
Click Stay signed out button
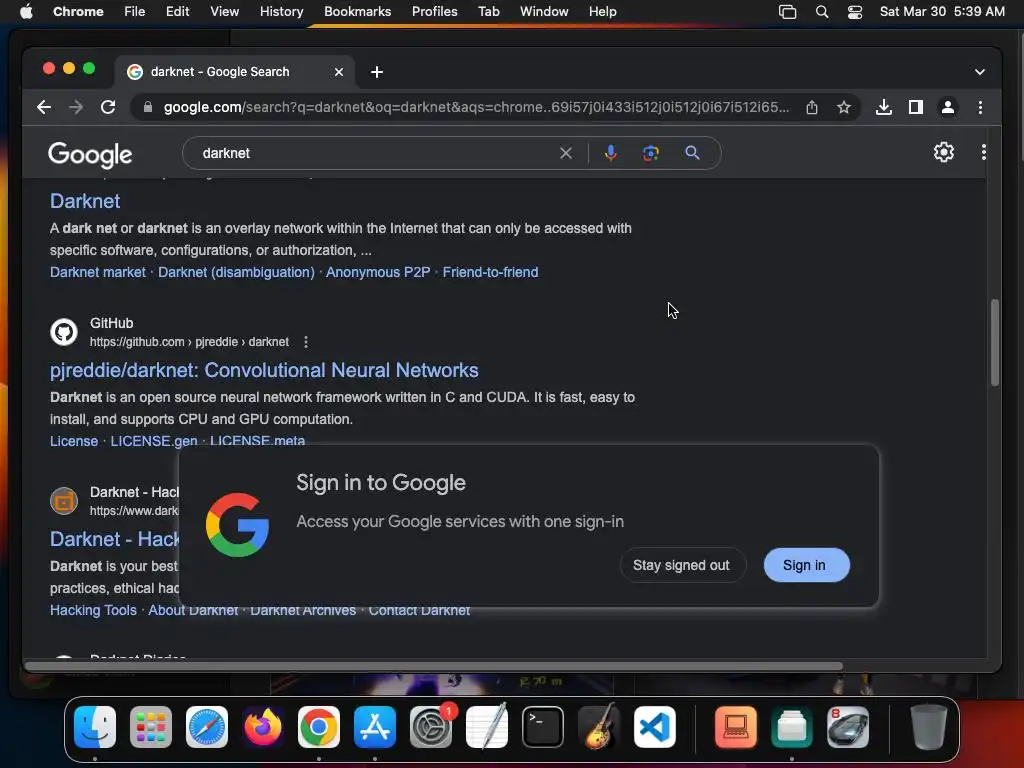(681, 565)
